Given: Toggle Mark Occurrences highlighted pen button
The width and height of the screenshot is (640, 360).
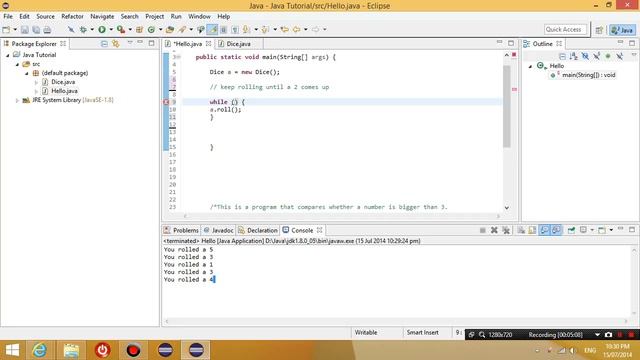Looking at the screenshot, I should point(212,29).
